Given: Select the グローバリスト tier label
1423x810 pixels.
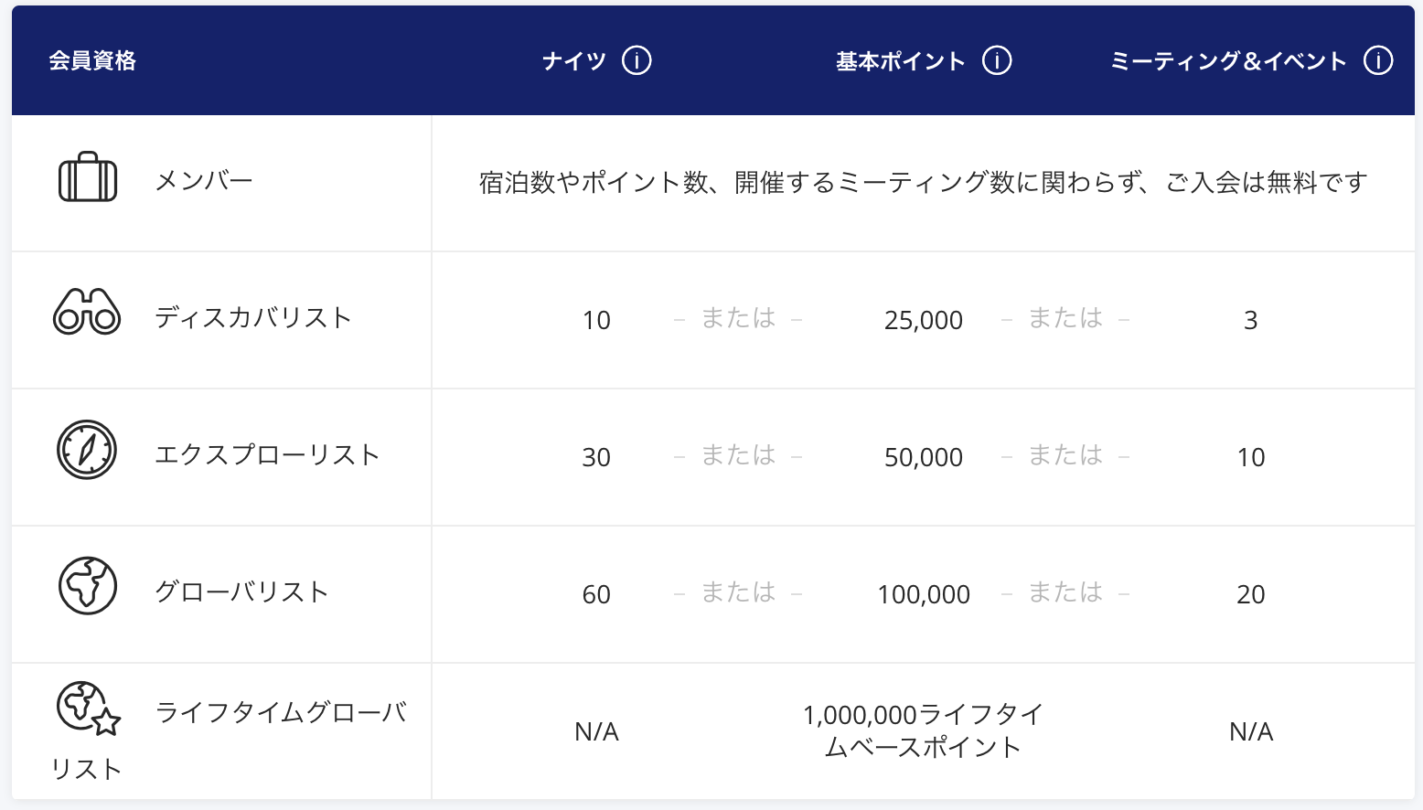Looking at the screenshot, I should coord(241,592).
